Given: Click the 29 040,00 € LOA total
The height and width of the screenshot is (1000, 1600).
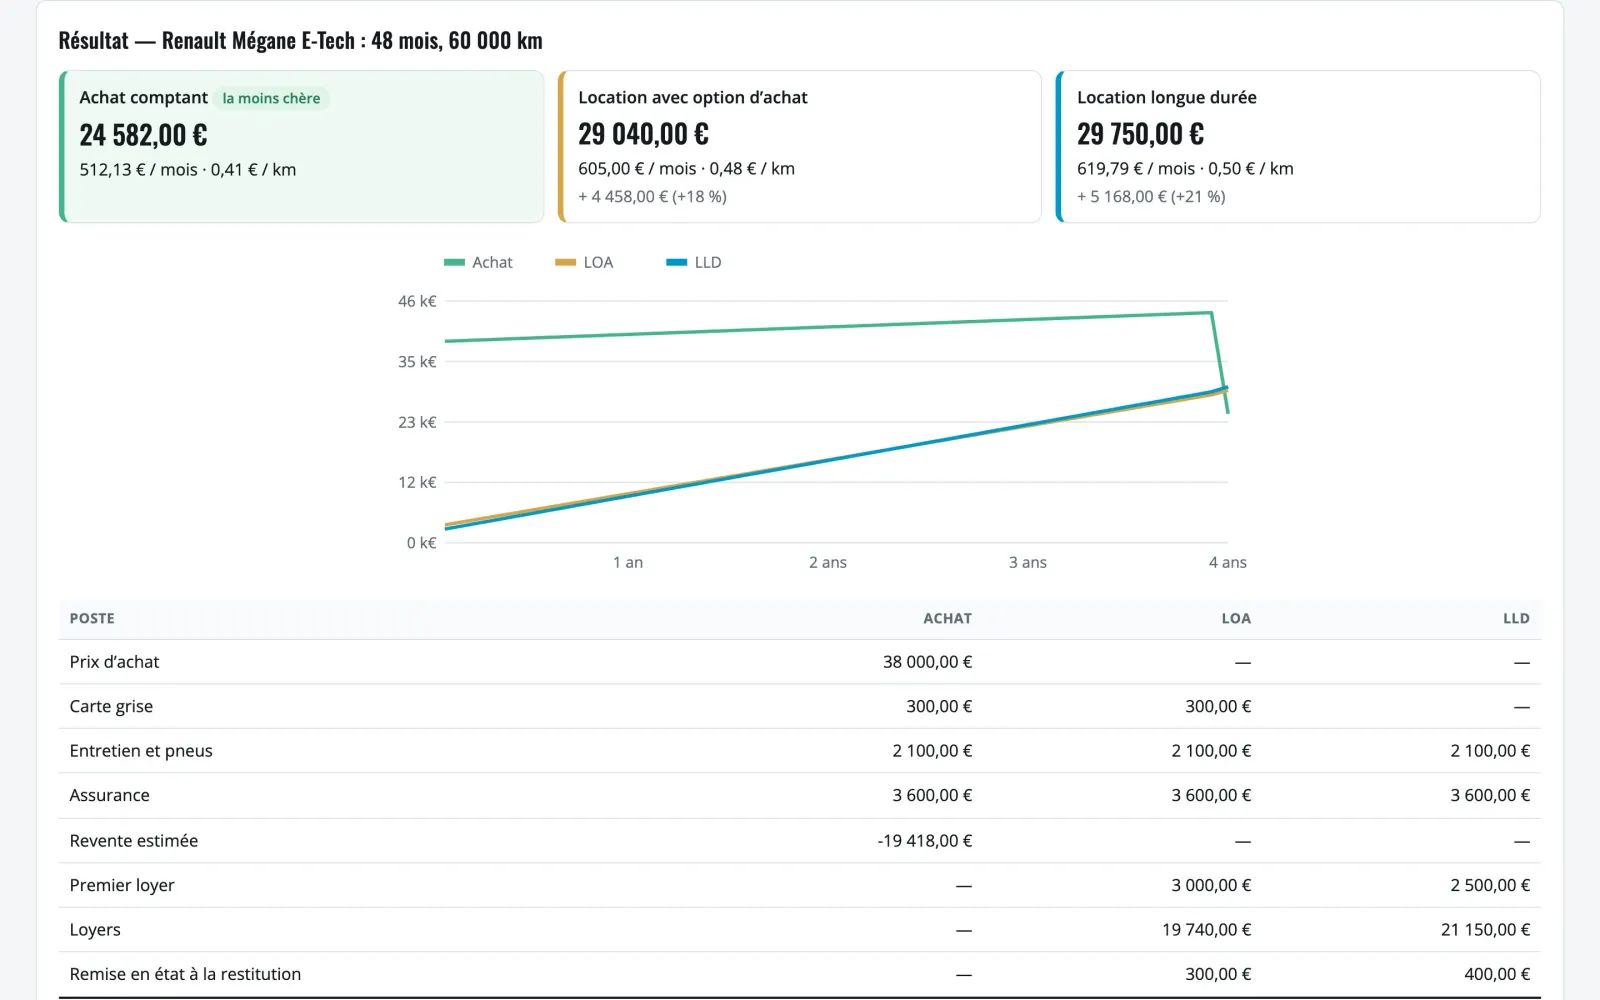Looking at the screenshot, I should [643, 134].
